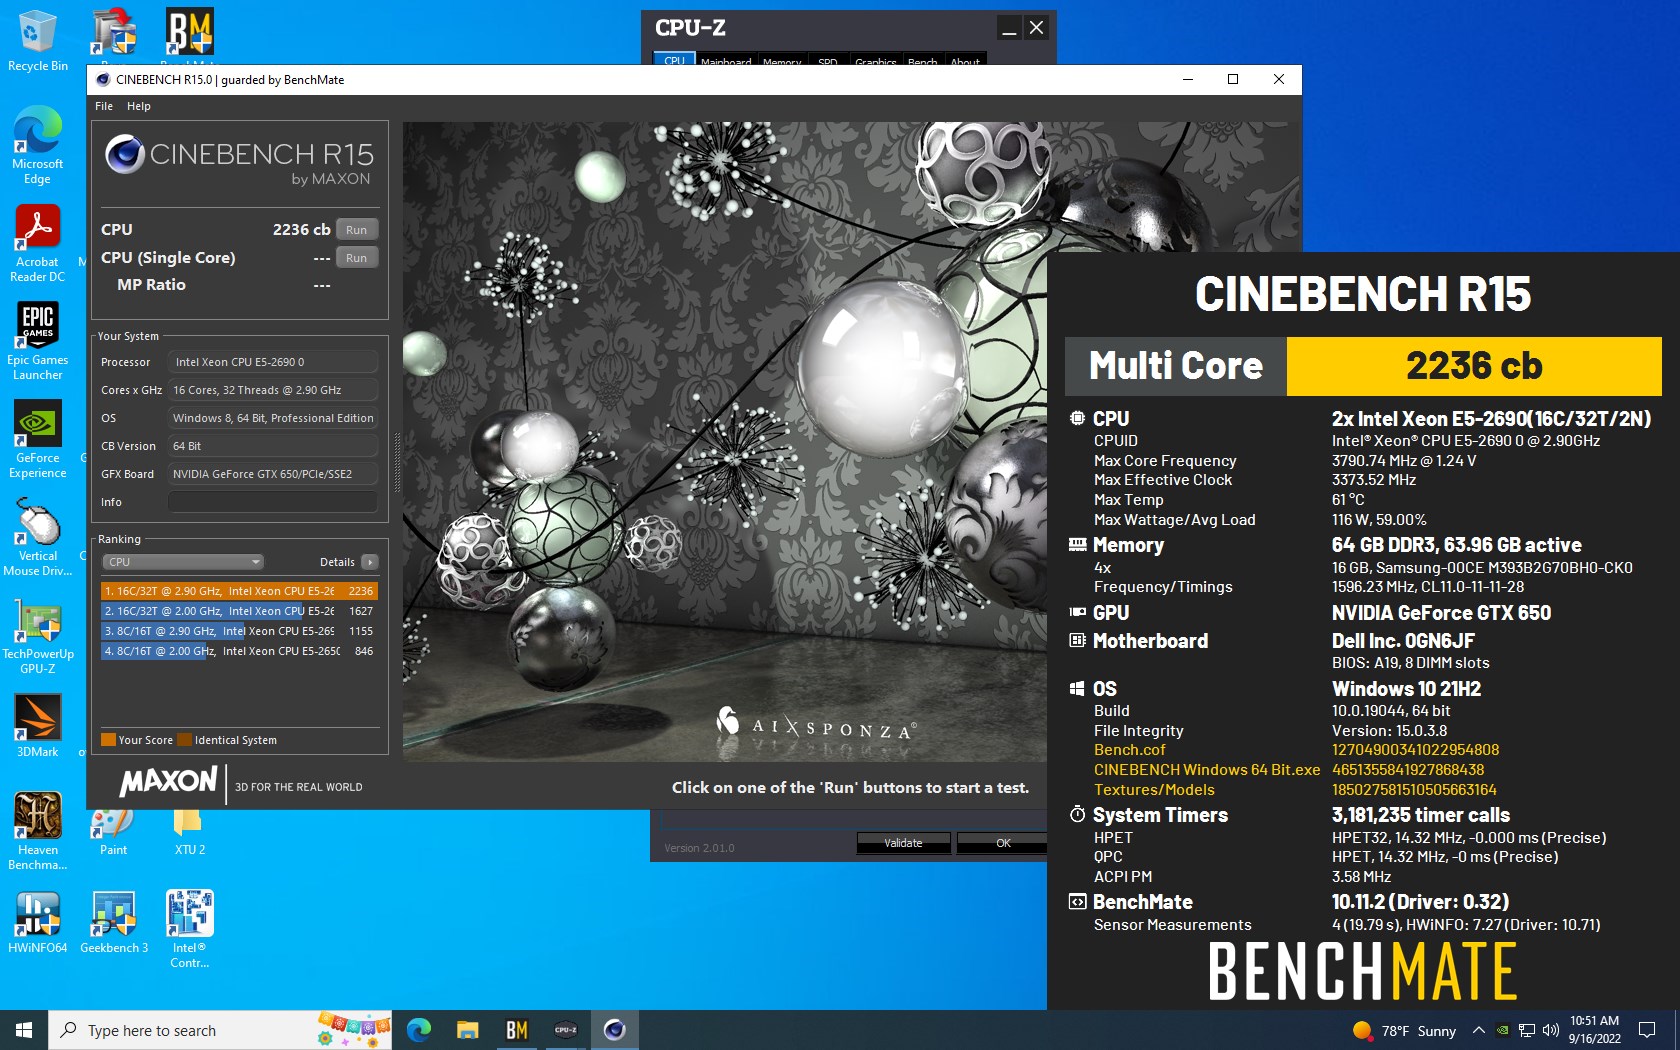
Task: Click the MAXON logo in footer
Action: pyautogui.click(x=168, y=782)
